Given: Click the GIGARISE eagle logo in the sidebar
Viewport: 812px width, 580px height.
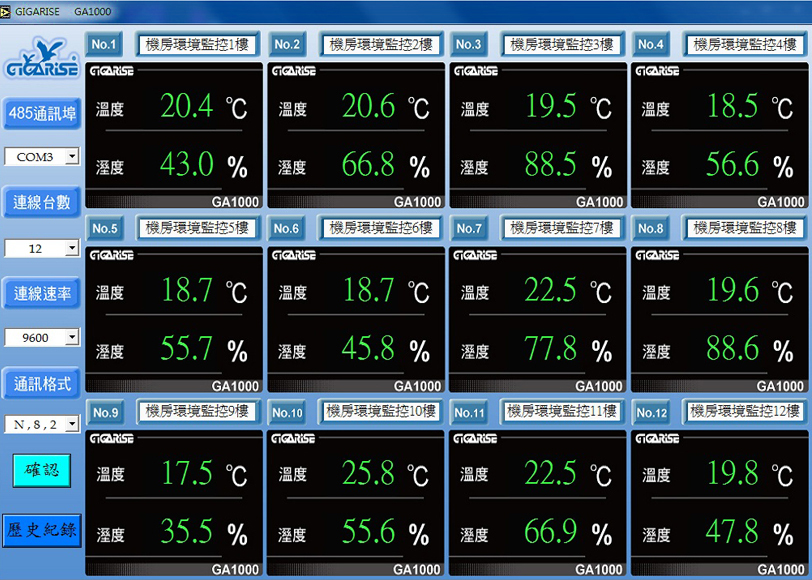Looking at the screenshot, I should pos(41,57).
